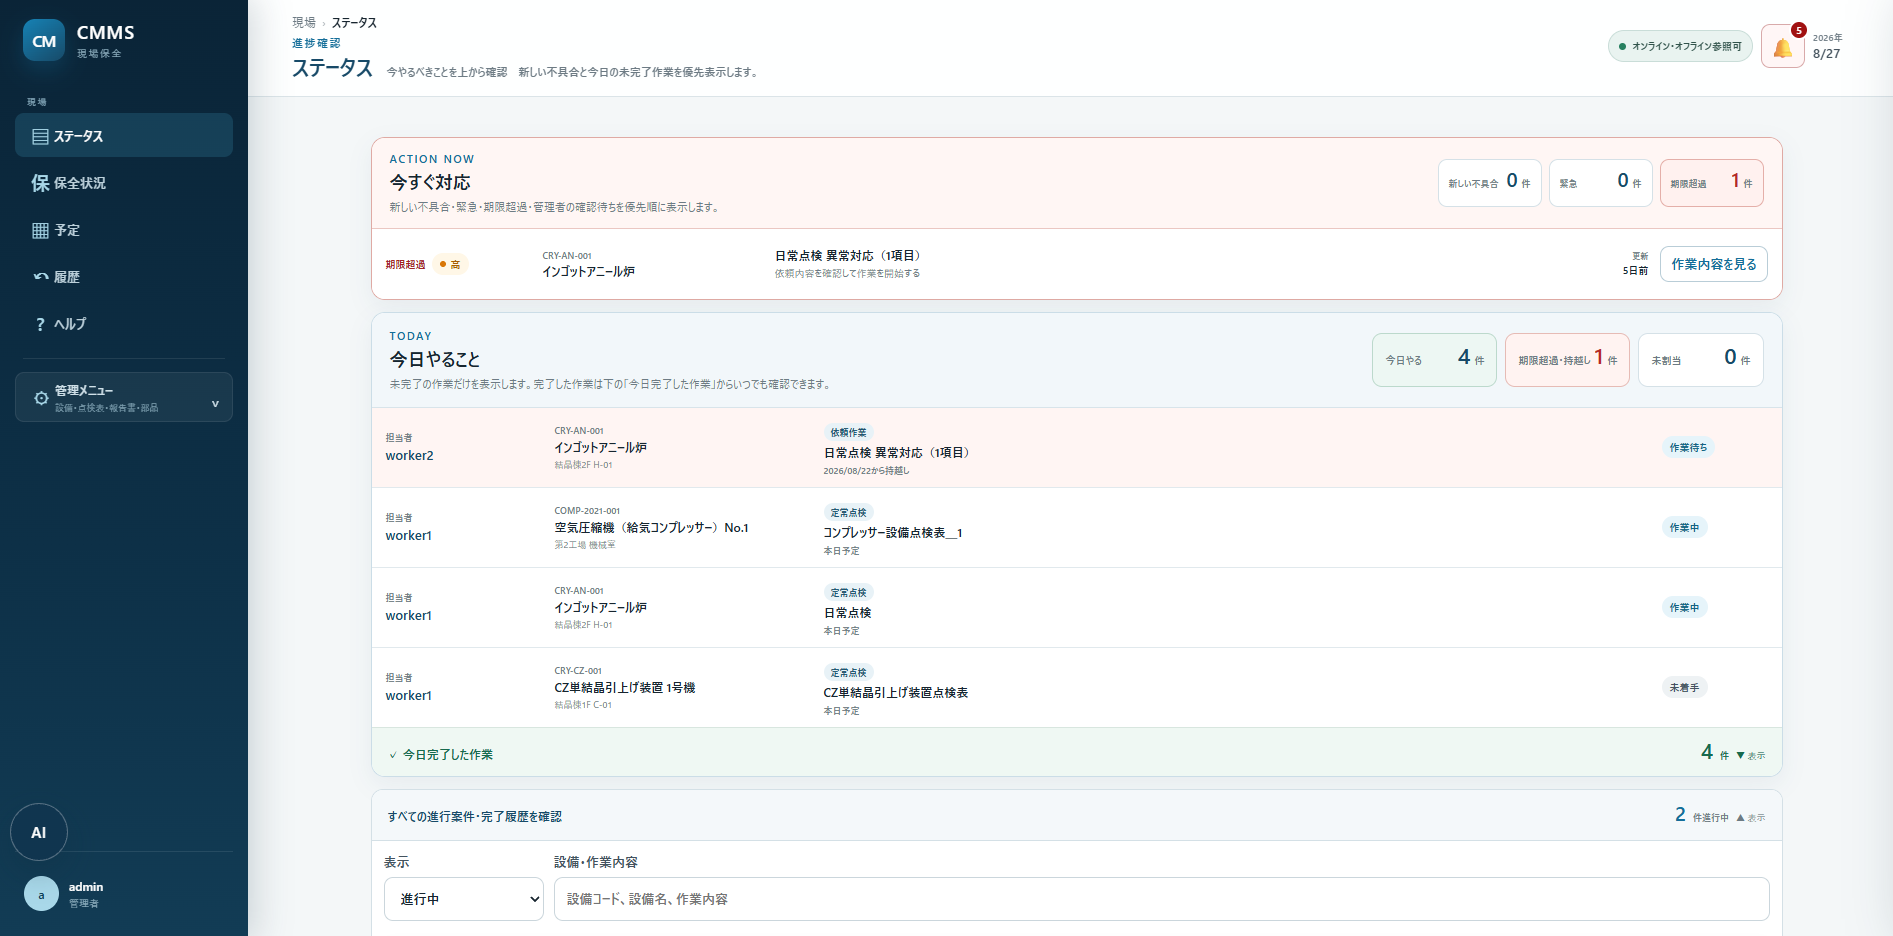Viewport: 1893px width, 936px height.
Task: Open CZ単結晶引上げ装置点検表 task row
Action: 1077,688
